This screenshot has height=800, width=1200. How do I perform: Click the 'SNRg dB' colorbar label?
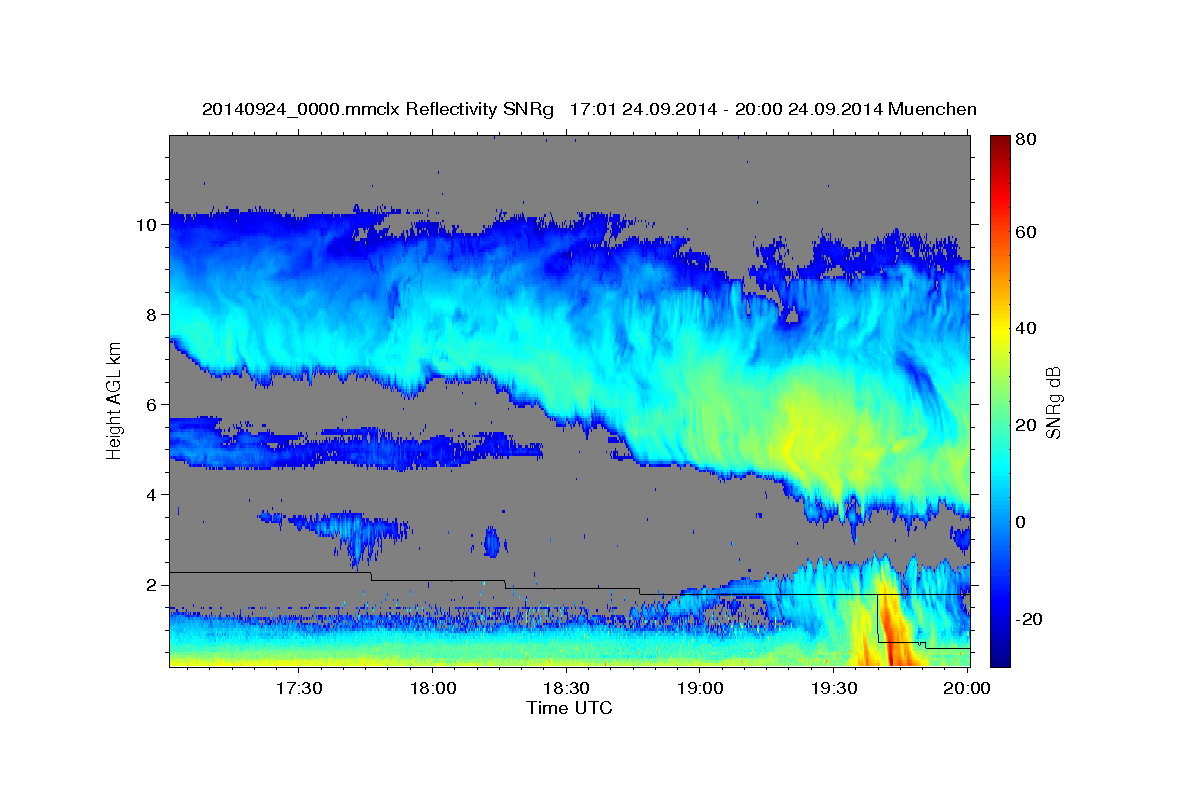tap(1053, 402)
